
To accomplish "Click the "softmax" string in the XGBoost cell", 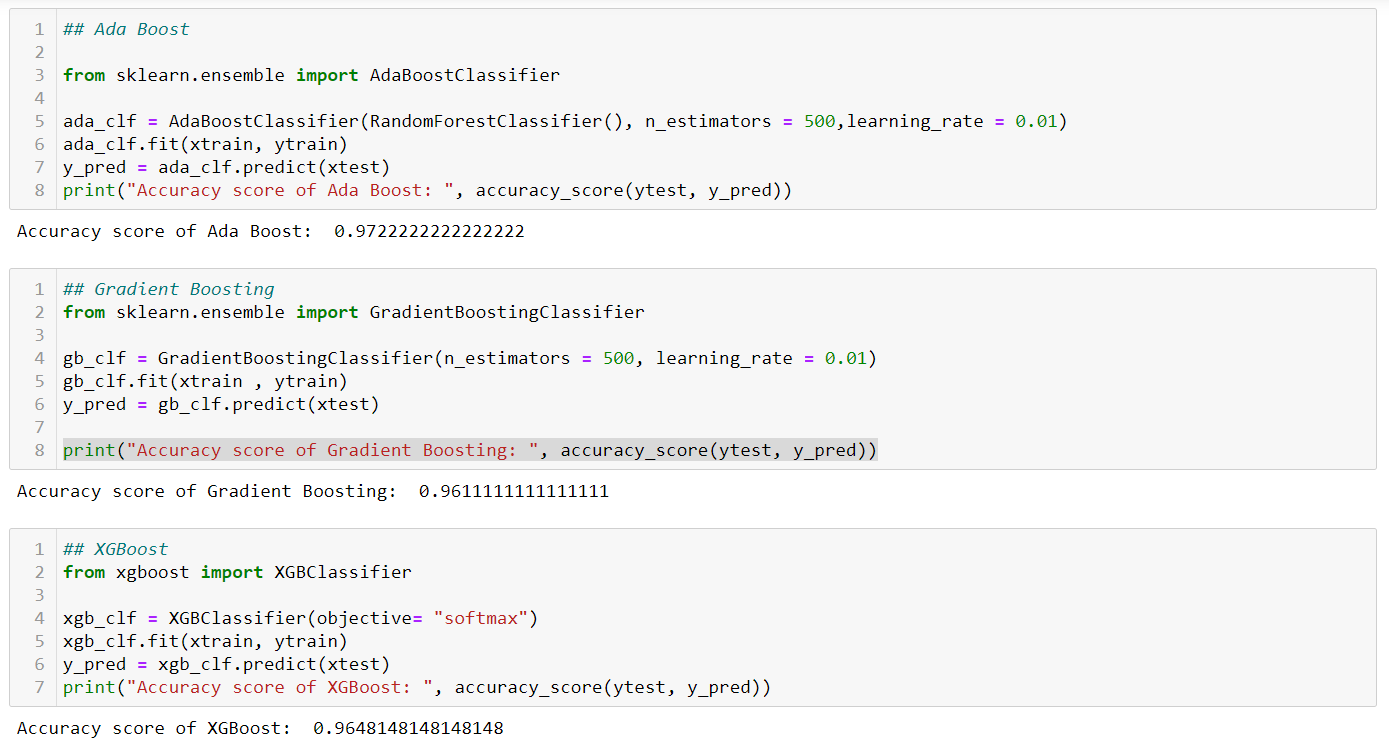I will (x=481, y=618).
